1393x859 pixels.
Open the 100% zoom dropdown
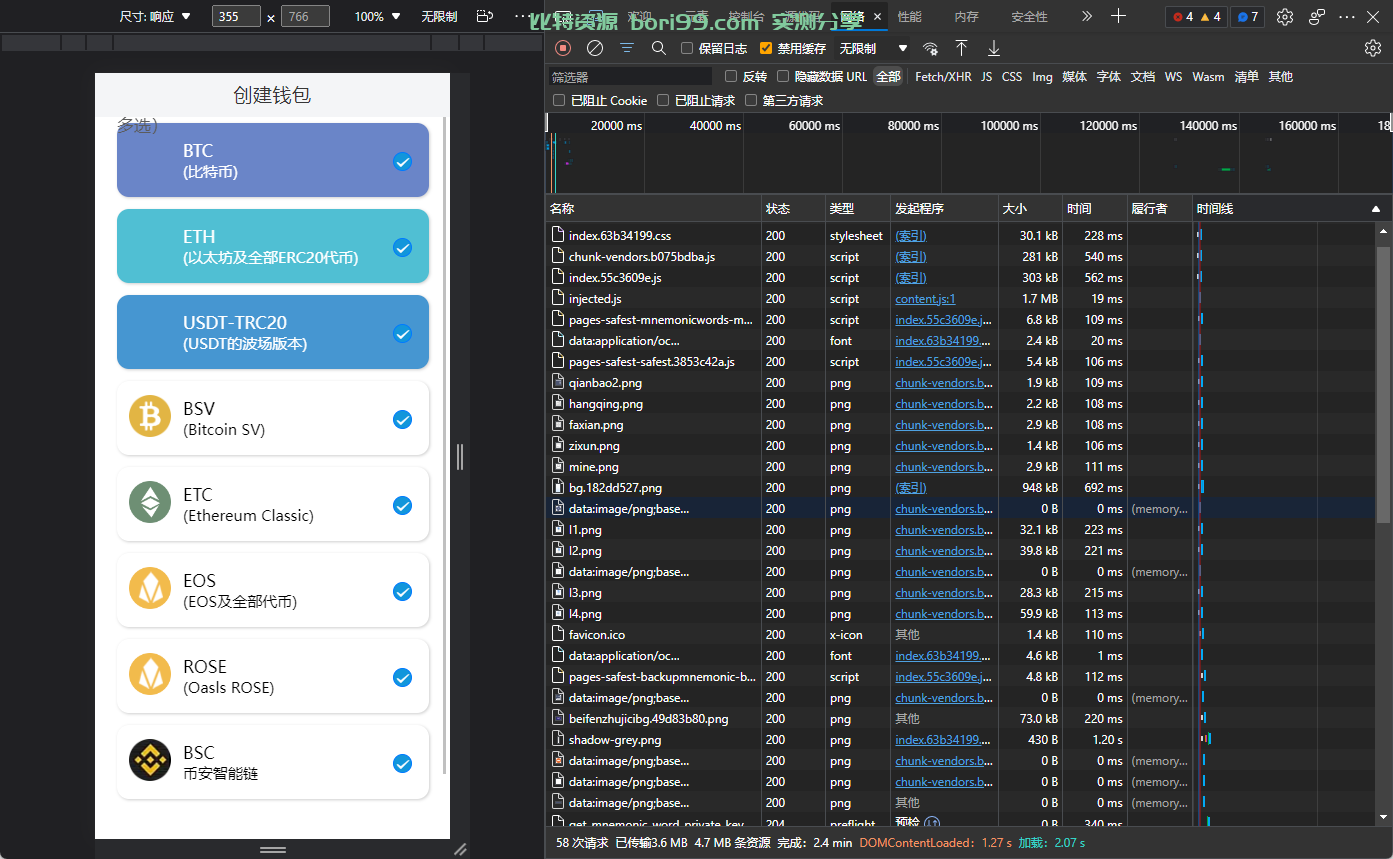coord(378,16)
